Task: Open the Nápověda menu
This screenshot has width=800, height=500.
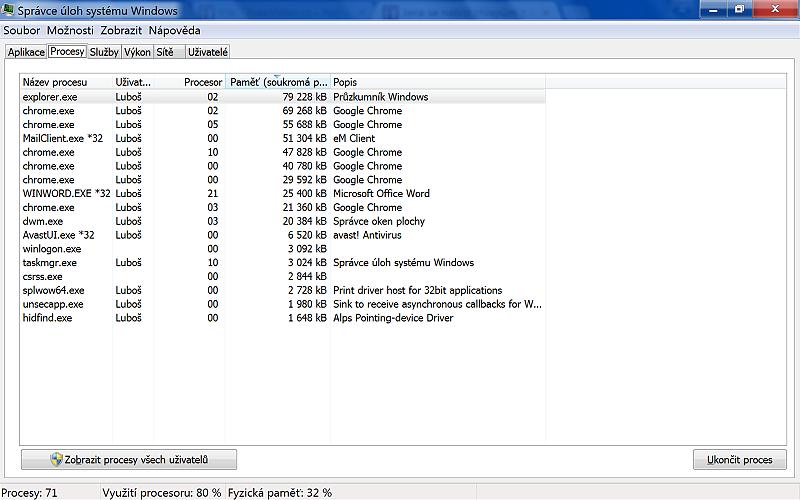Action: (x=174, y=31)
